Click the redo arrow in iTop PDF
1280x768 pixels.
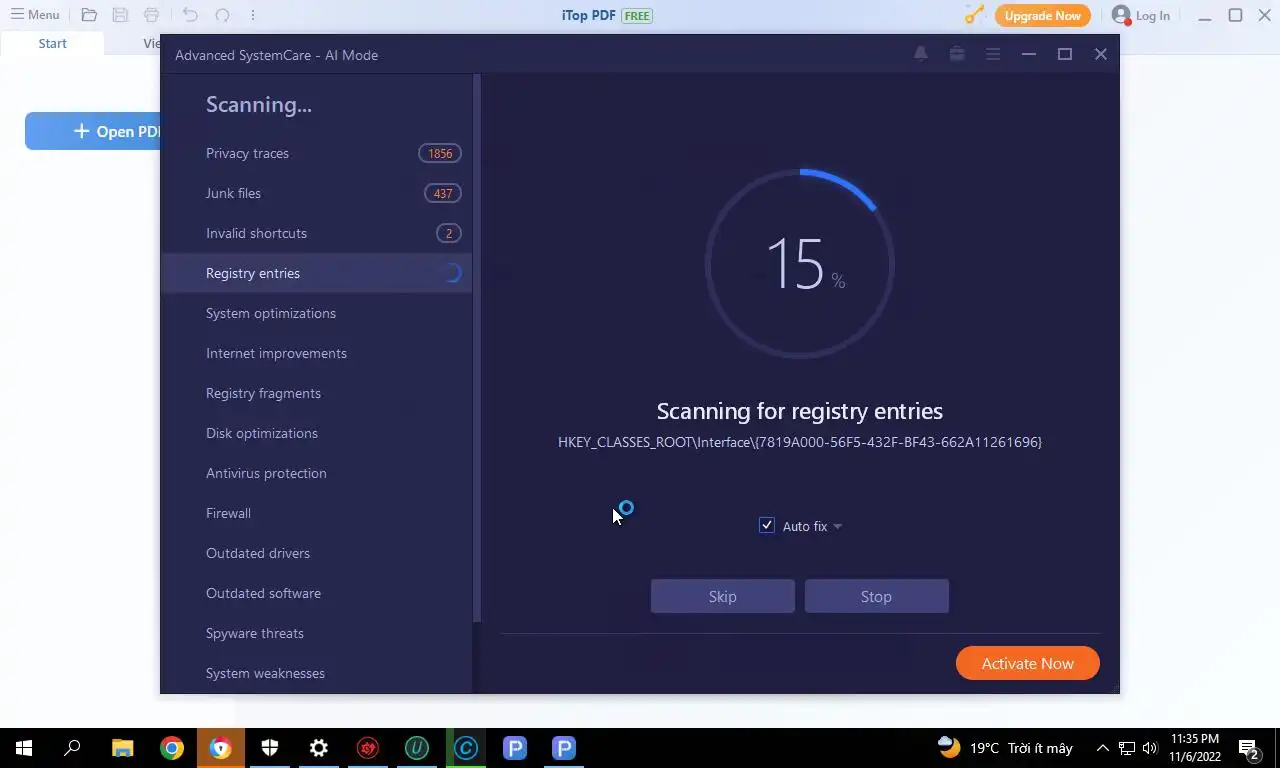222,15
